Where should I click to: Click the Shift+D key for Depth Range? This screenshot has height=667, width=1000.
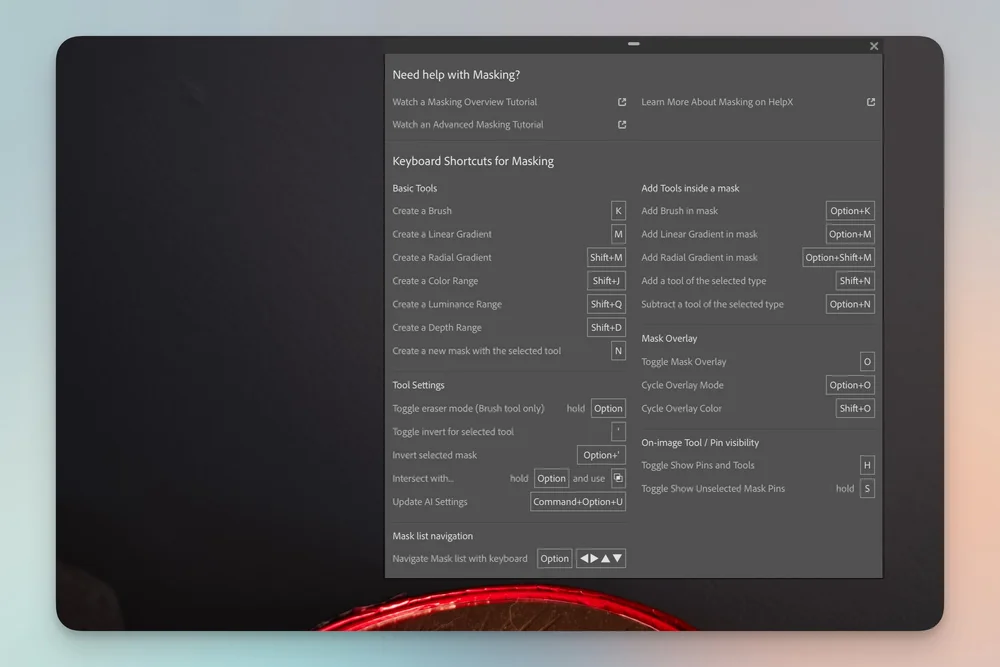click(x=606, y=328)
